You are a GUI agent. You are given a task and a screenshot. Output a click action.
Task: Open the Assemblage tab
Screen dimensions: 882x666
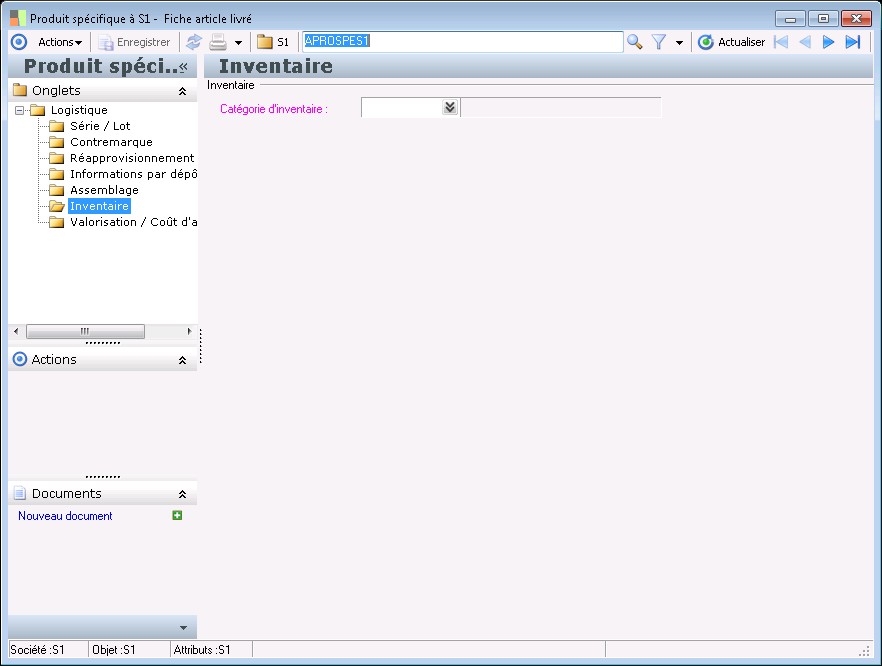105,190
